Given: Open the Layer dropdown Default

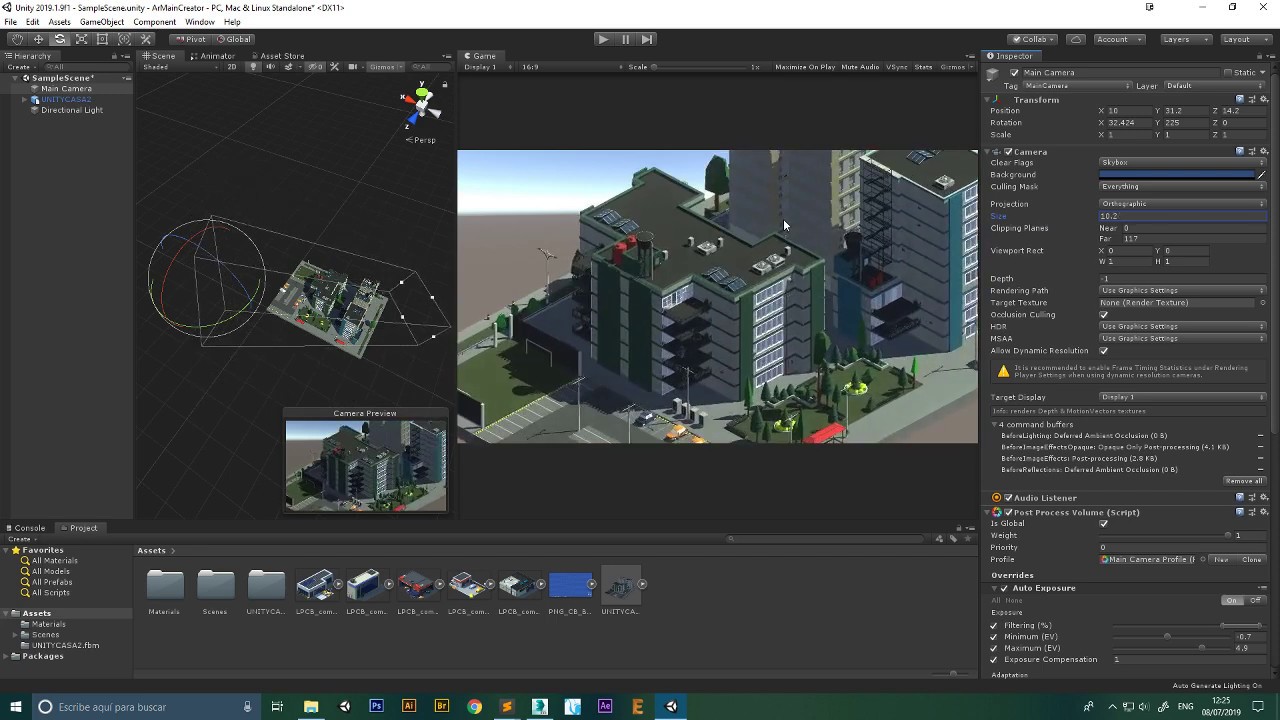Looking at the screenshot, I should (1213, 85).
